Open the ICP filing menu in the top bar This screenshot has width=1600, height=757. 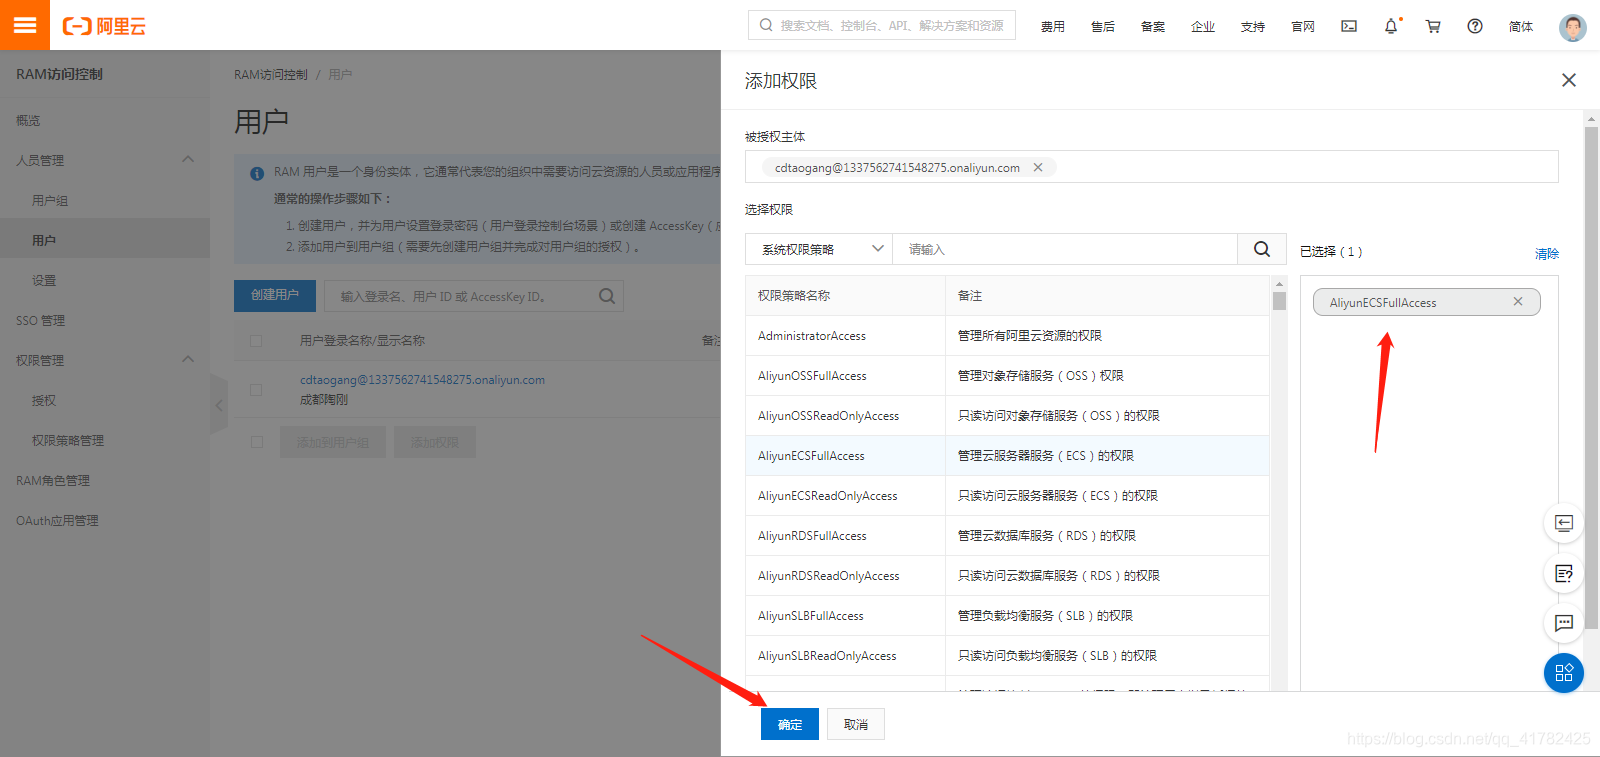pos(1152,27)
